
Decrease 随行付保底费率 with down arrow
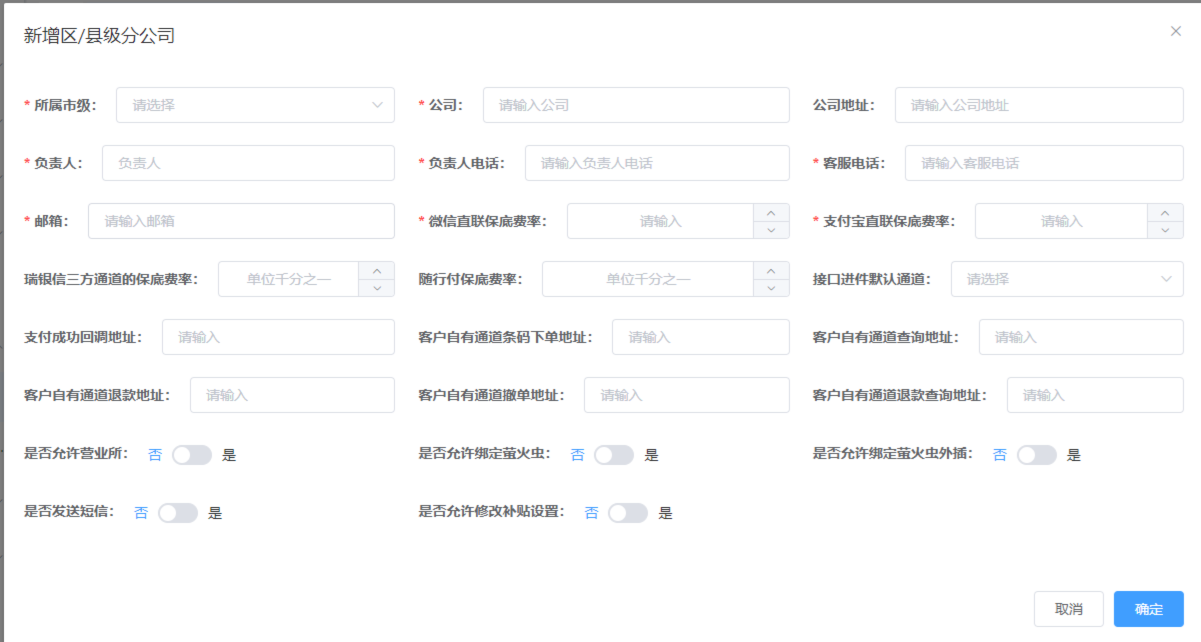coord(770,288)
